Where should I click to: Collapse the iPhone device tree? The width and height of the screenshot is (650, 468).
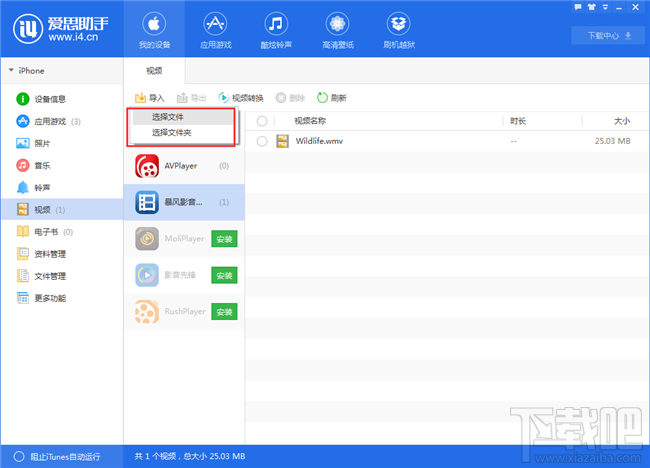(11, 70)
